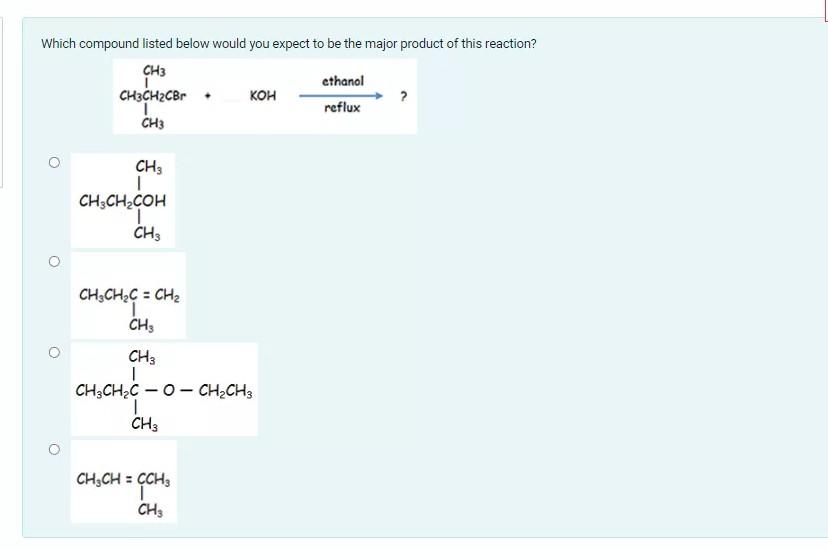
Task: Click the = CH2 terminal group in second option
Action: (x=162, y=295)
